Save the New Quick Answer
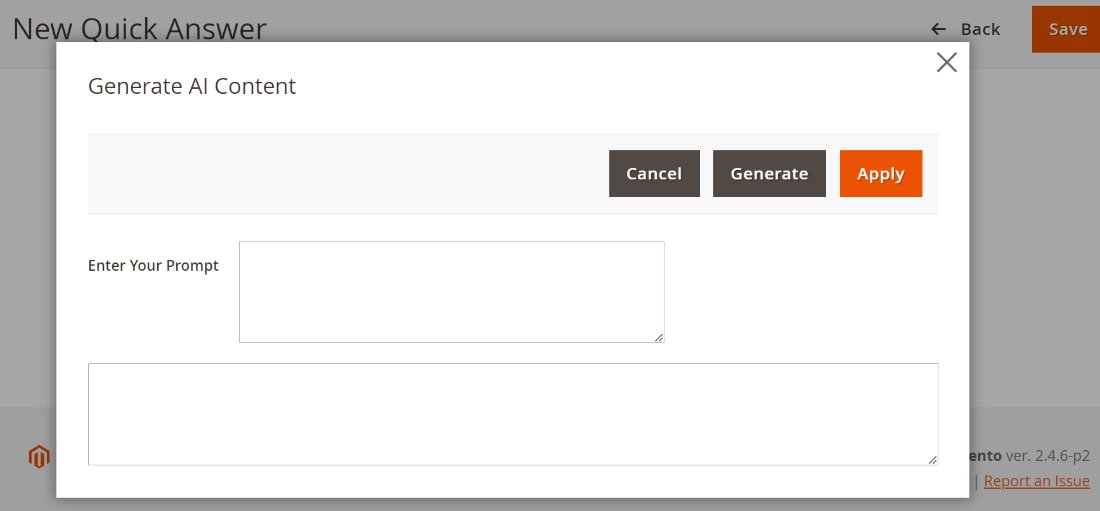Screen dimensions: 1100x511 click(1067, 29)
